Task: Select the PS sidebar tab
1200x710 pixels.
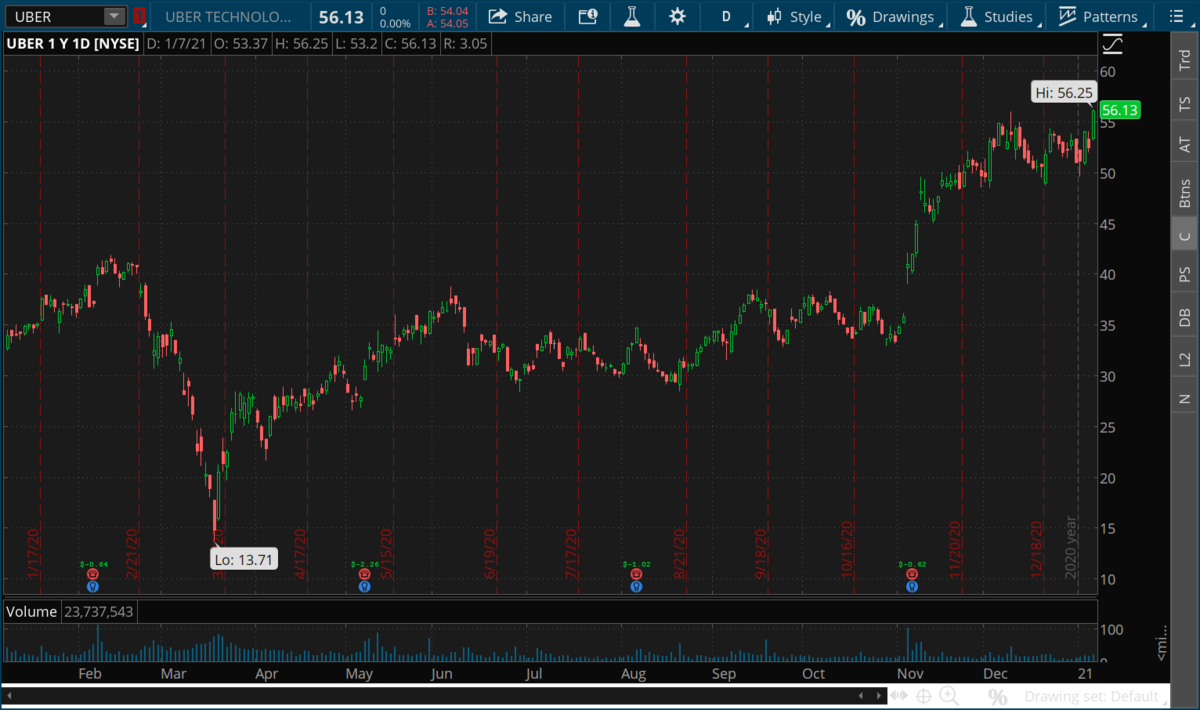Action: (1185, 274)
